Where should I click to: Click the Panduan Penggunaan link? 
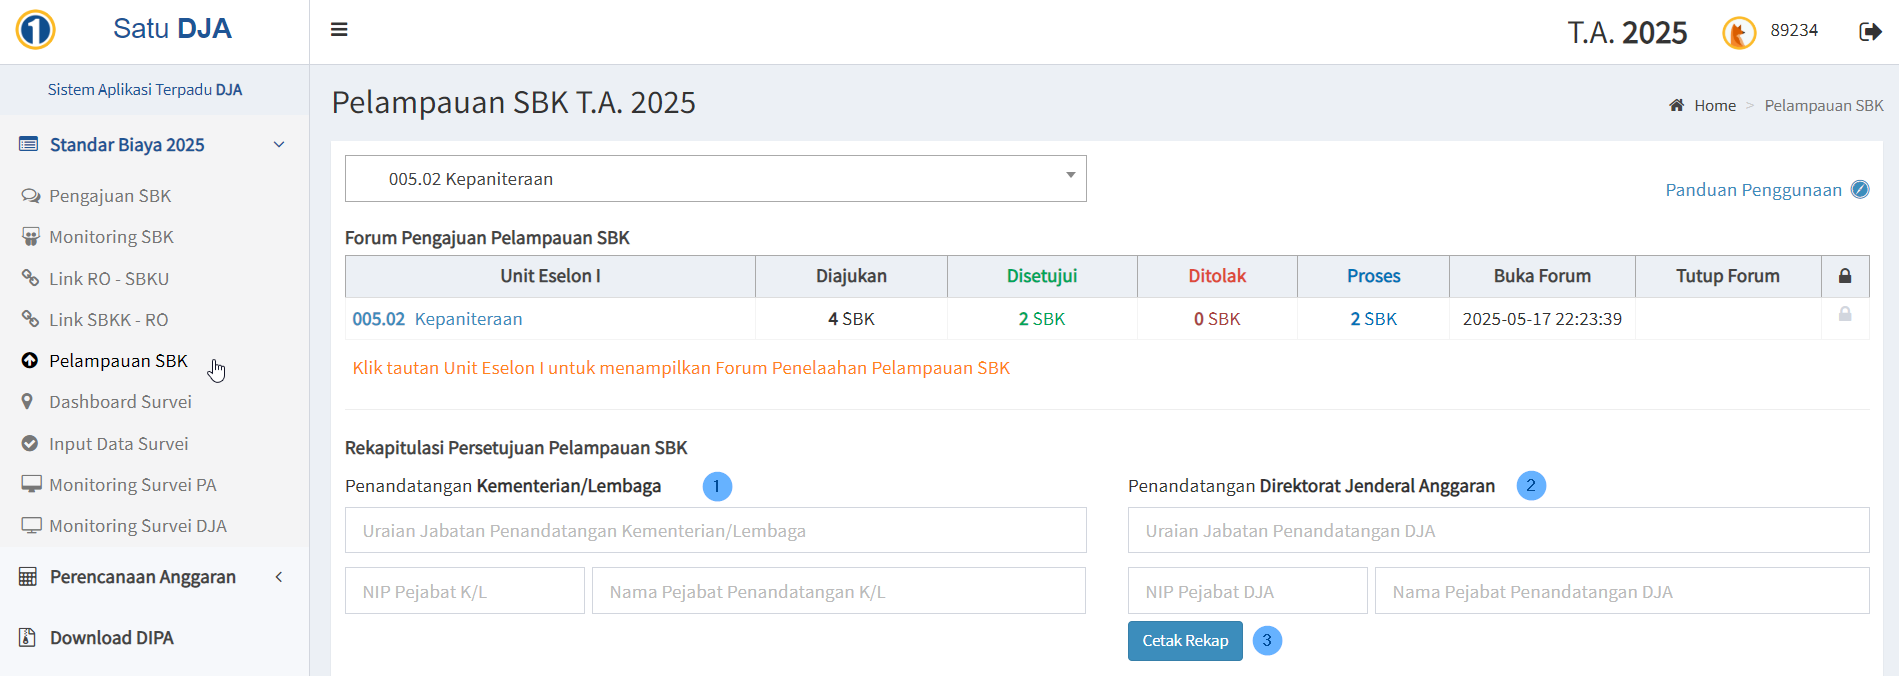coord(1752,190)
